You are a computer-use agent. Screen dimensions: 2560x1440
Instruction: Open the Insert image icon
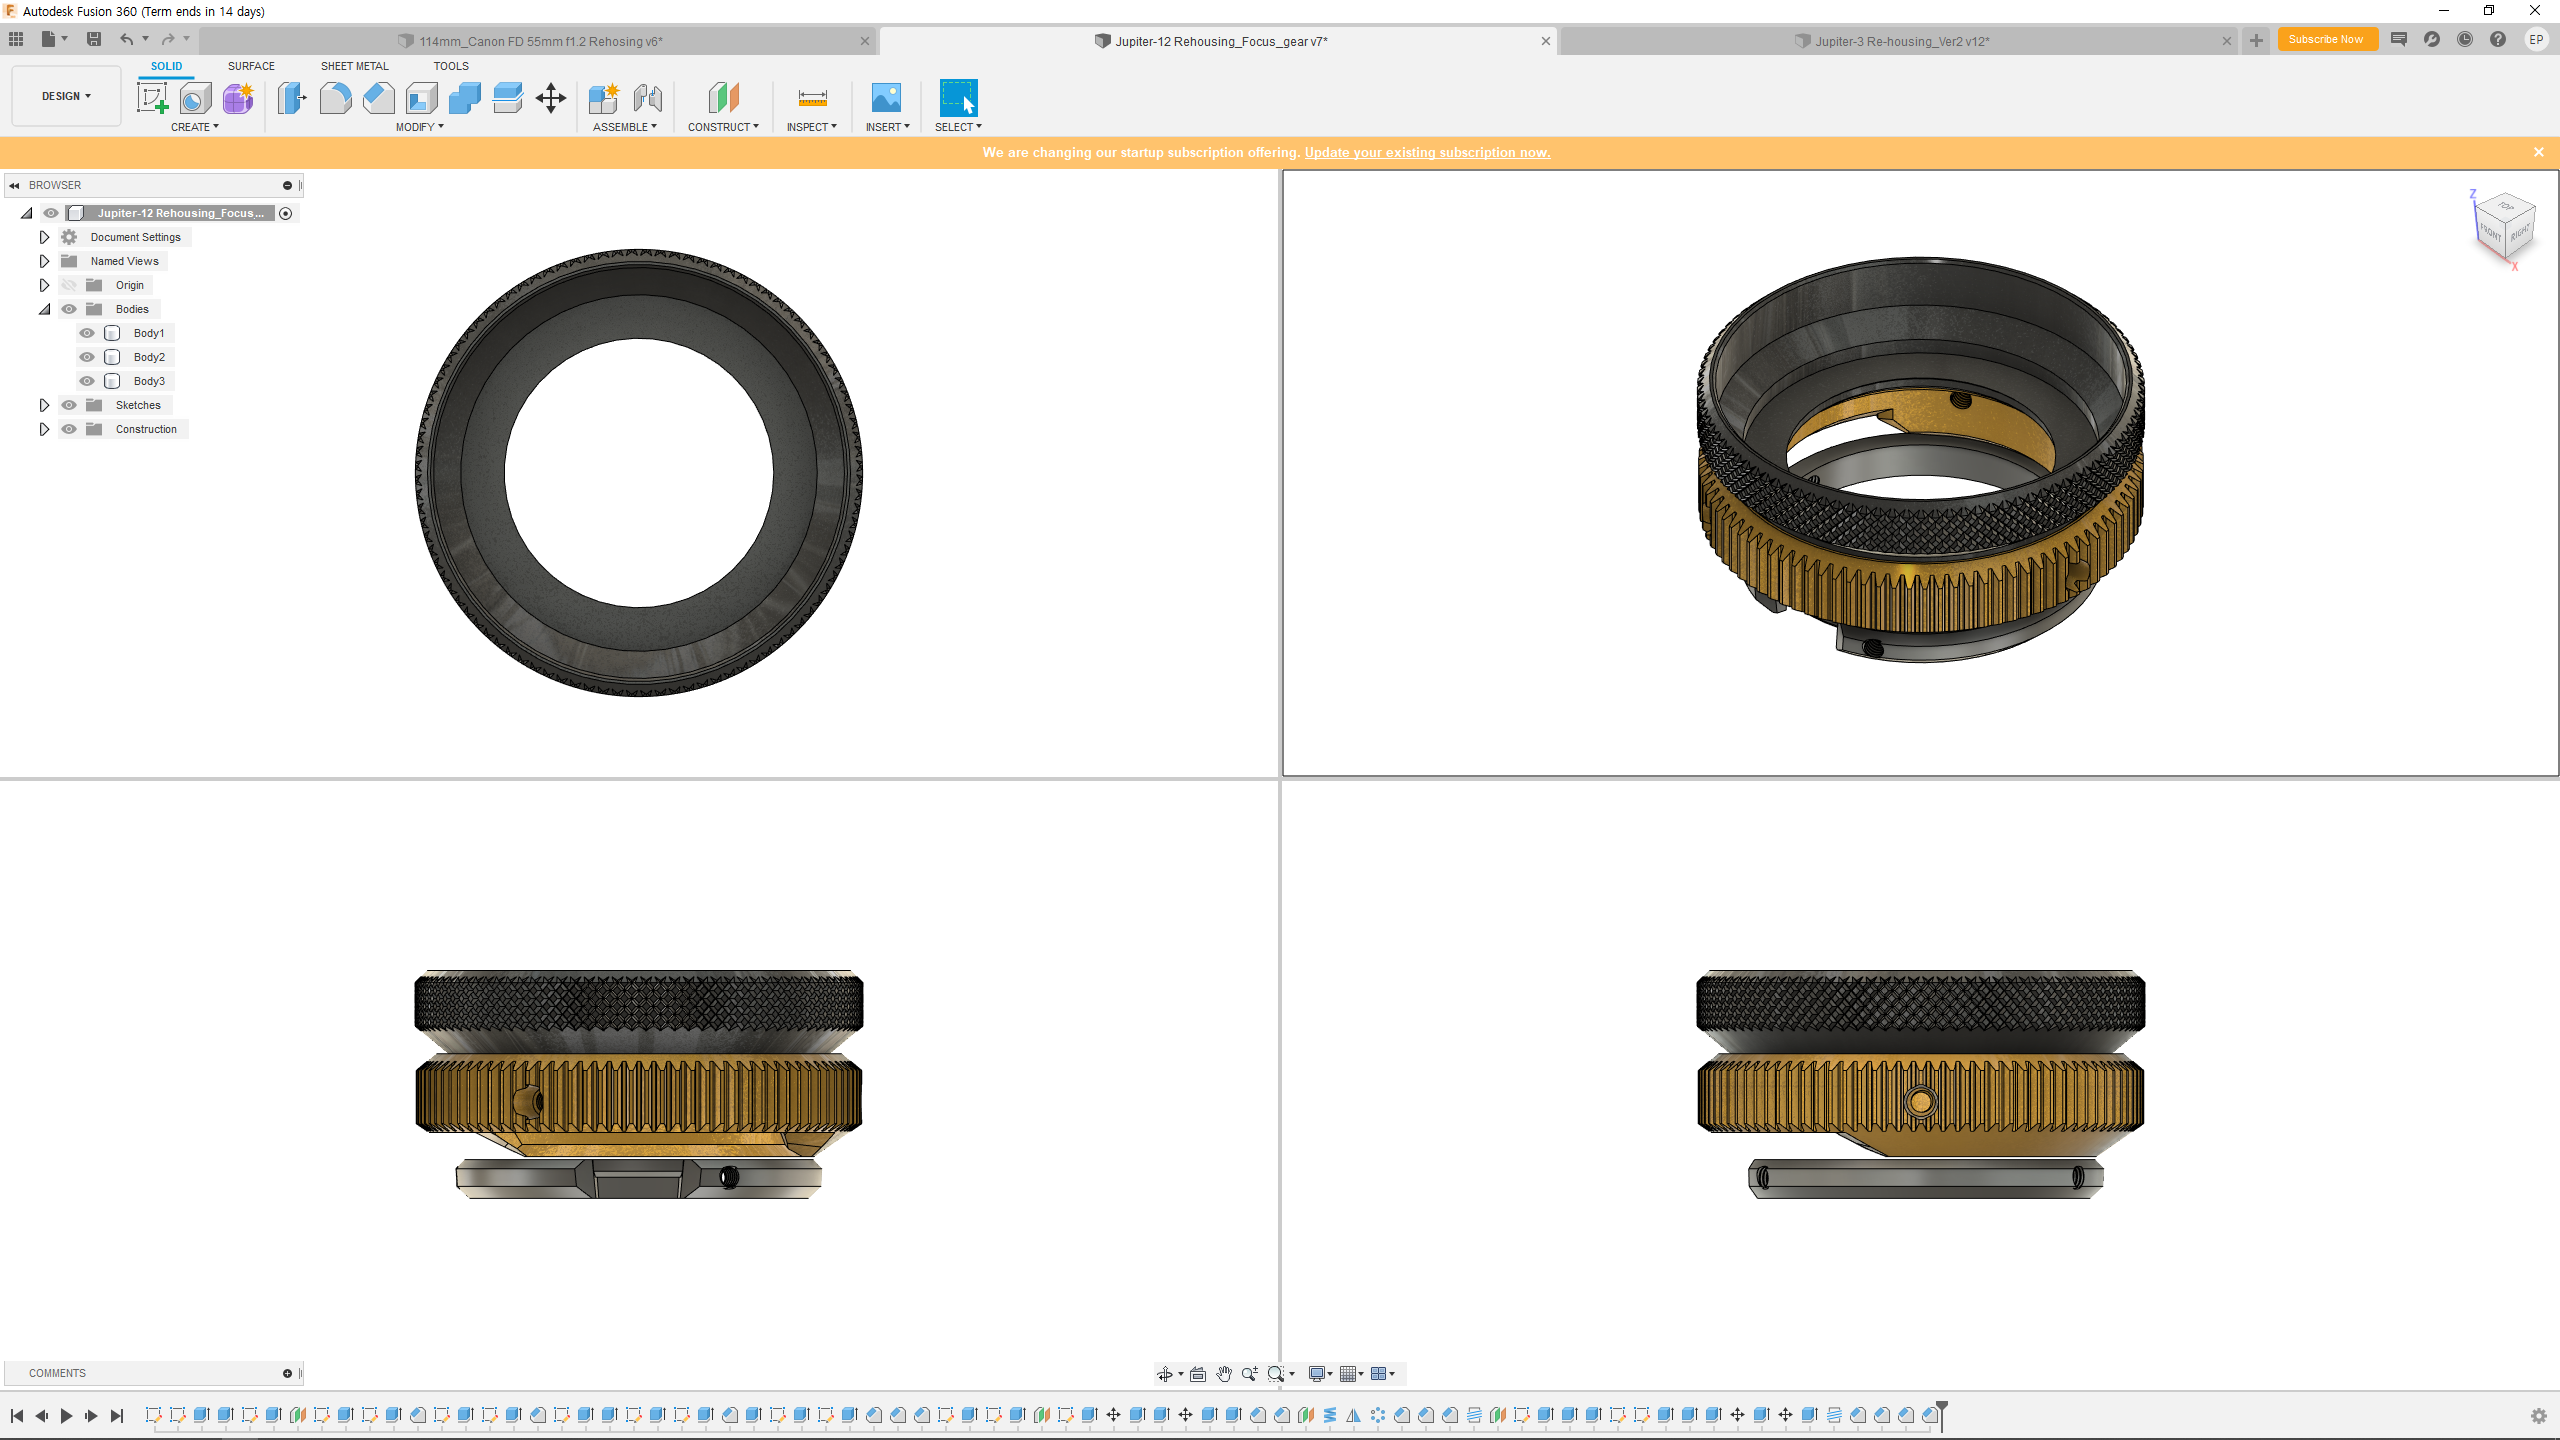point(886,98)
